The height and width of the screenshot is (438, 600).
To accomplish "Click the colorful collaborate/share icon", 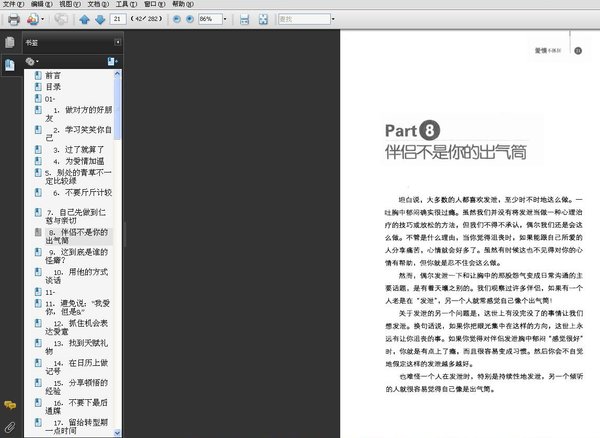I will pos(33,19).
